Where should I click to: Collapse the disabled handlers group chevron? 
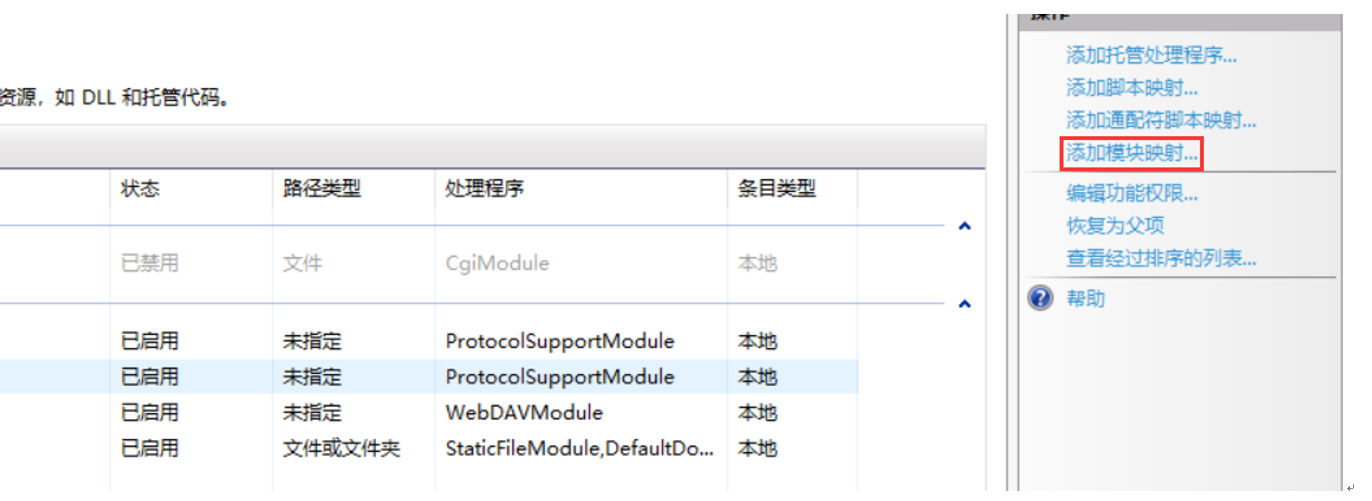point(964,227)
